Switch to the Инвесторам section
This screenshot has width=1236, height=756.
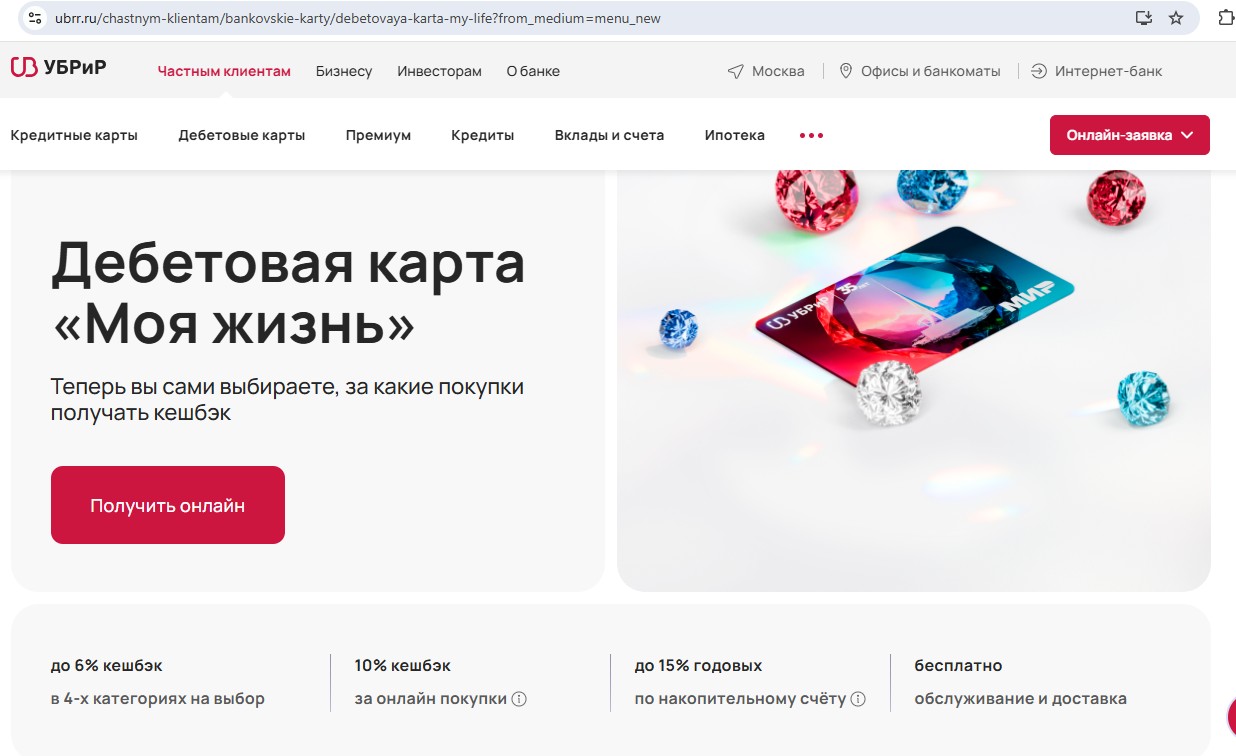click(439, 71)
